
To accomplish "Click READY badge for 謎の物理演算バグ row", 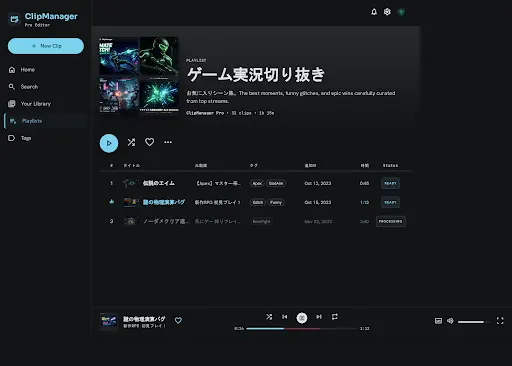I will click(x=390, y=202).
